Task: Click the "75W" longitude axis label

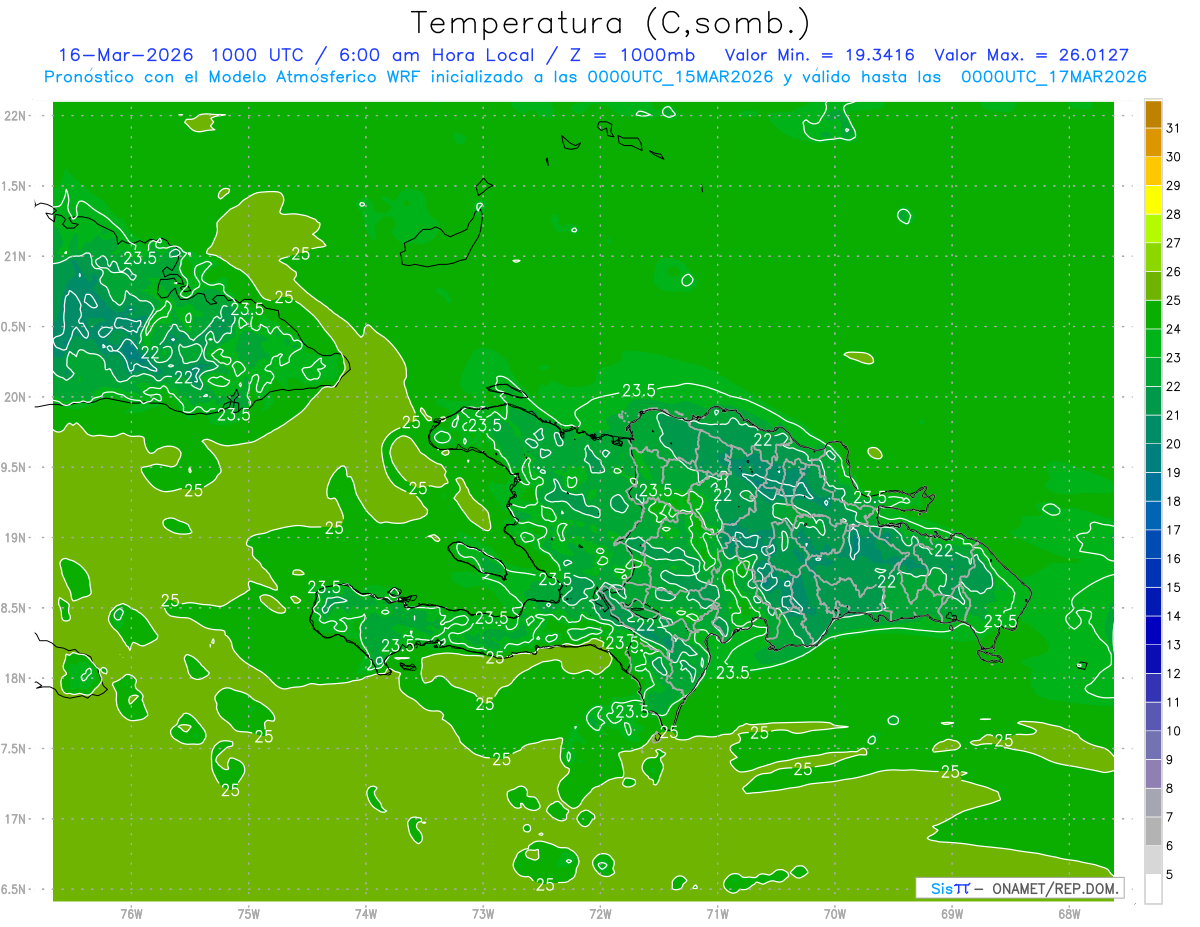Action: 249,913
